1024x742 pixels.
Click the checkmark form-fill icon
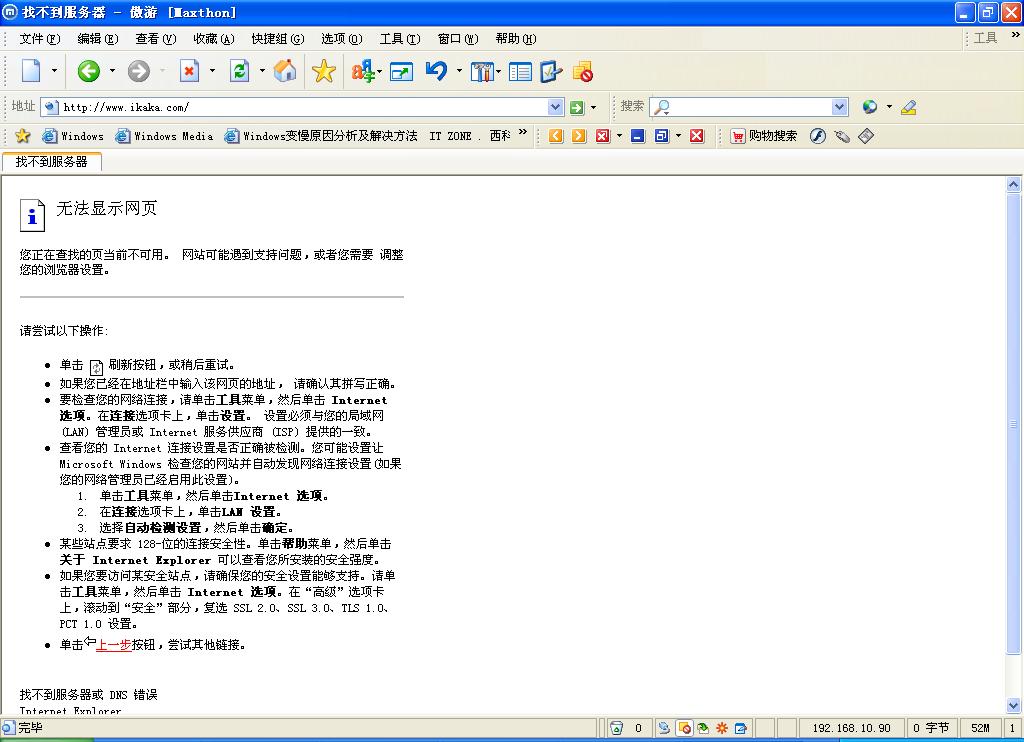[551, 71]
